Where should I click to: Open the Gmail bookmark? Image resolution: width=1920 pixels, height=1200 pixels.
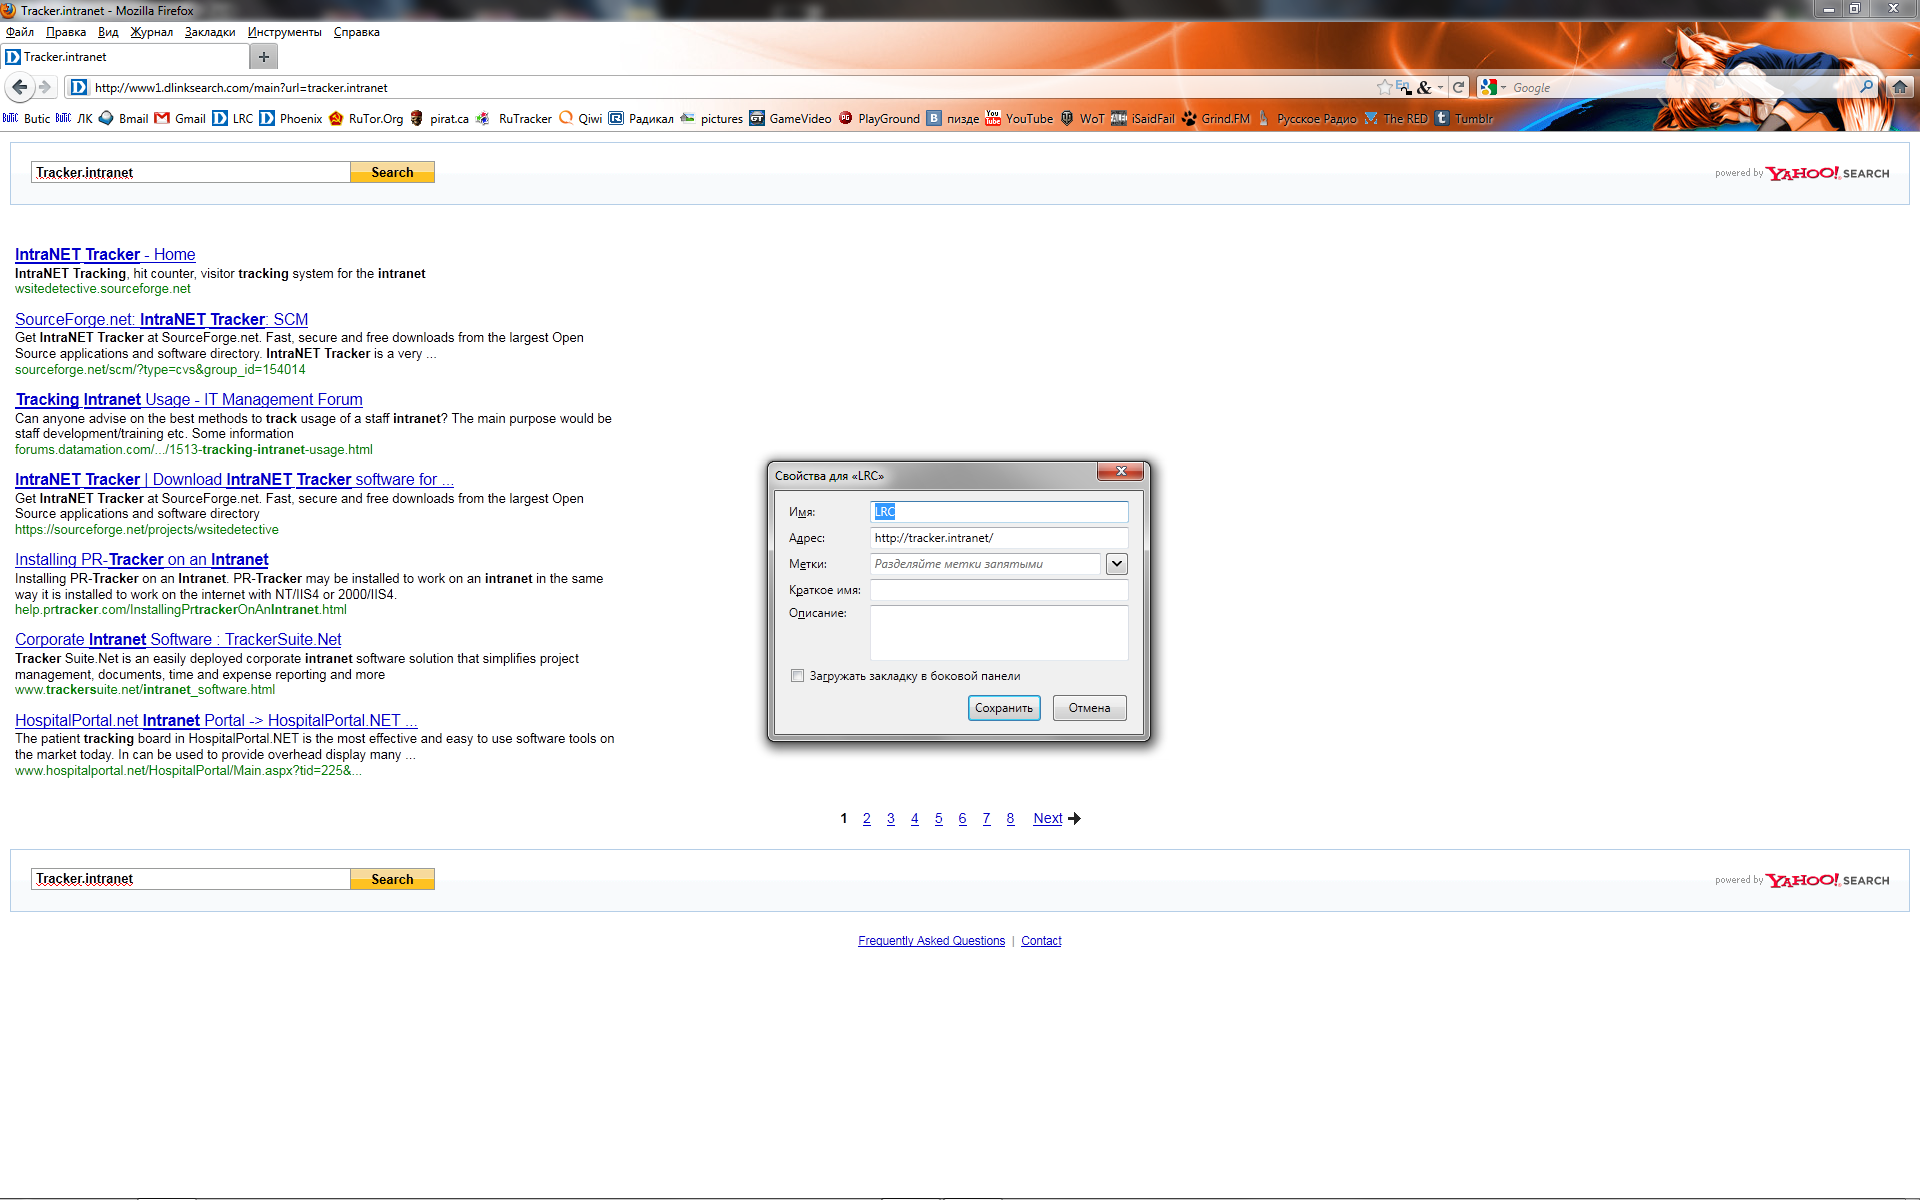click(180, 118)
